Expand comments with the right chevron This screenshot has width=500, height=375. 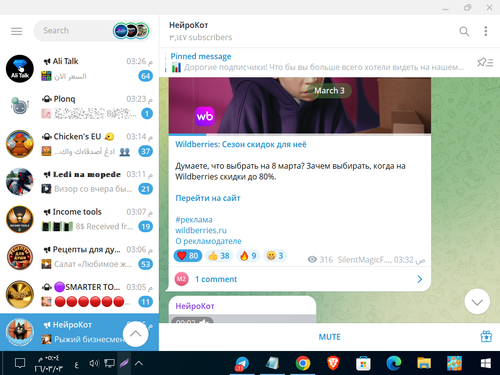[x=420, y=279]
